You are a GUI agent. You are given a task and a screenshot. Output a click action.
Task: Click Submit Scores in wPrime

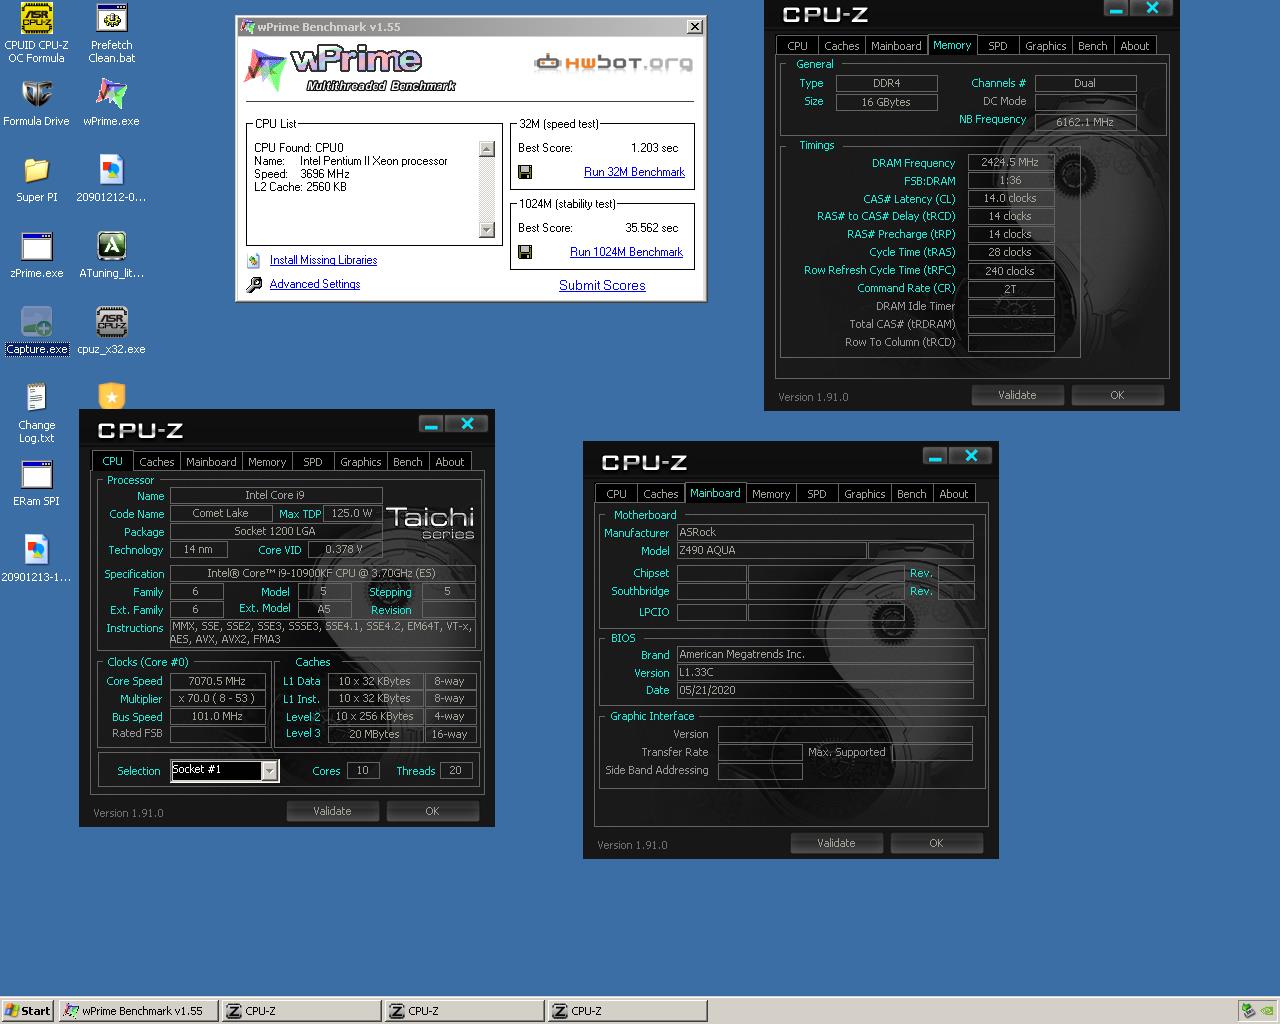[x=602, y=285]
